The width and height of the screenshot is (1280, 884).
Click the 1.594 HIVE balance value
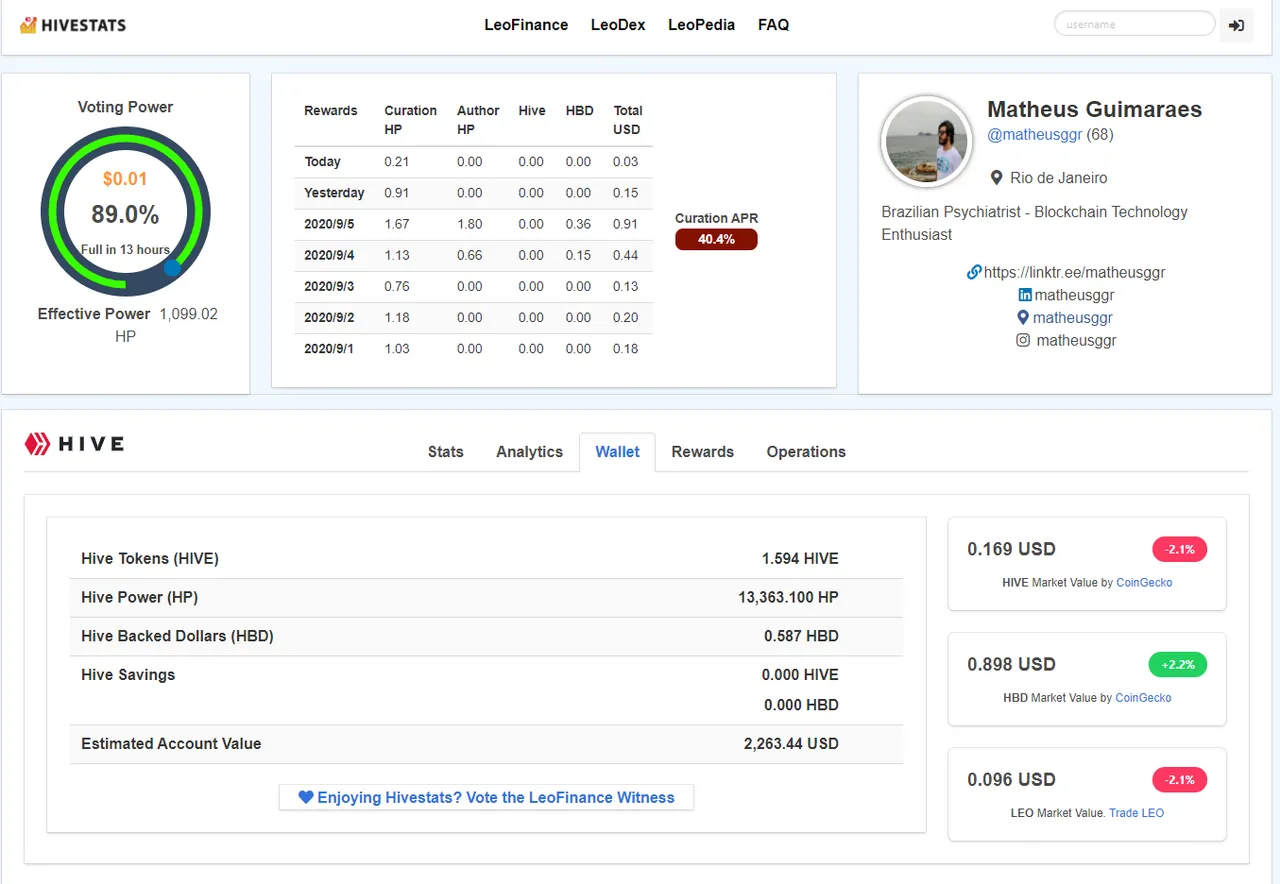pos(800,558)
